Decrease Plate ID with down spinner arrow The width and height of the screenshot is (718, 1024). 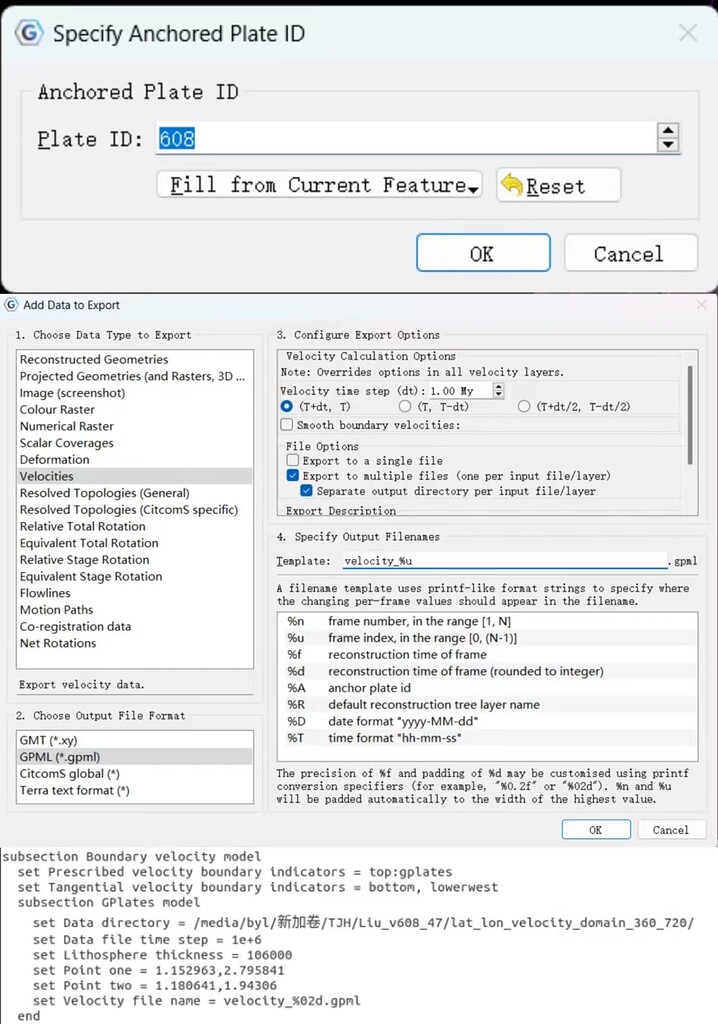(668, 145)
